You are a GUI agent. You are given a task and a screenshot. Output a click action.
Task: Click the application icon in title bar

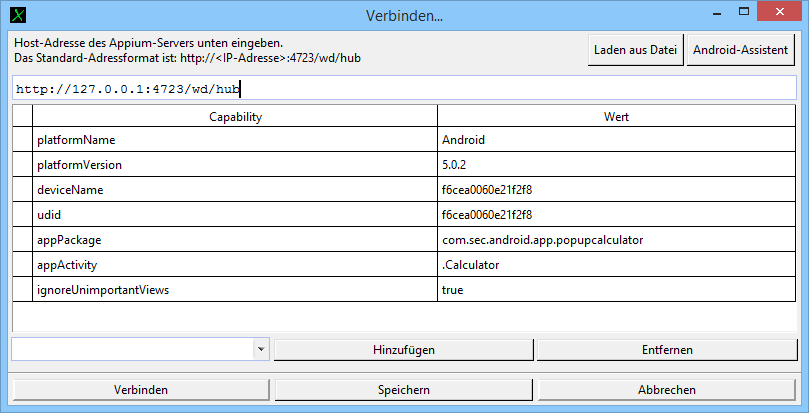pos(17,15)
